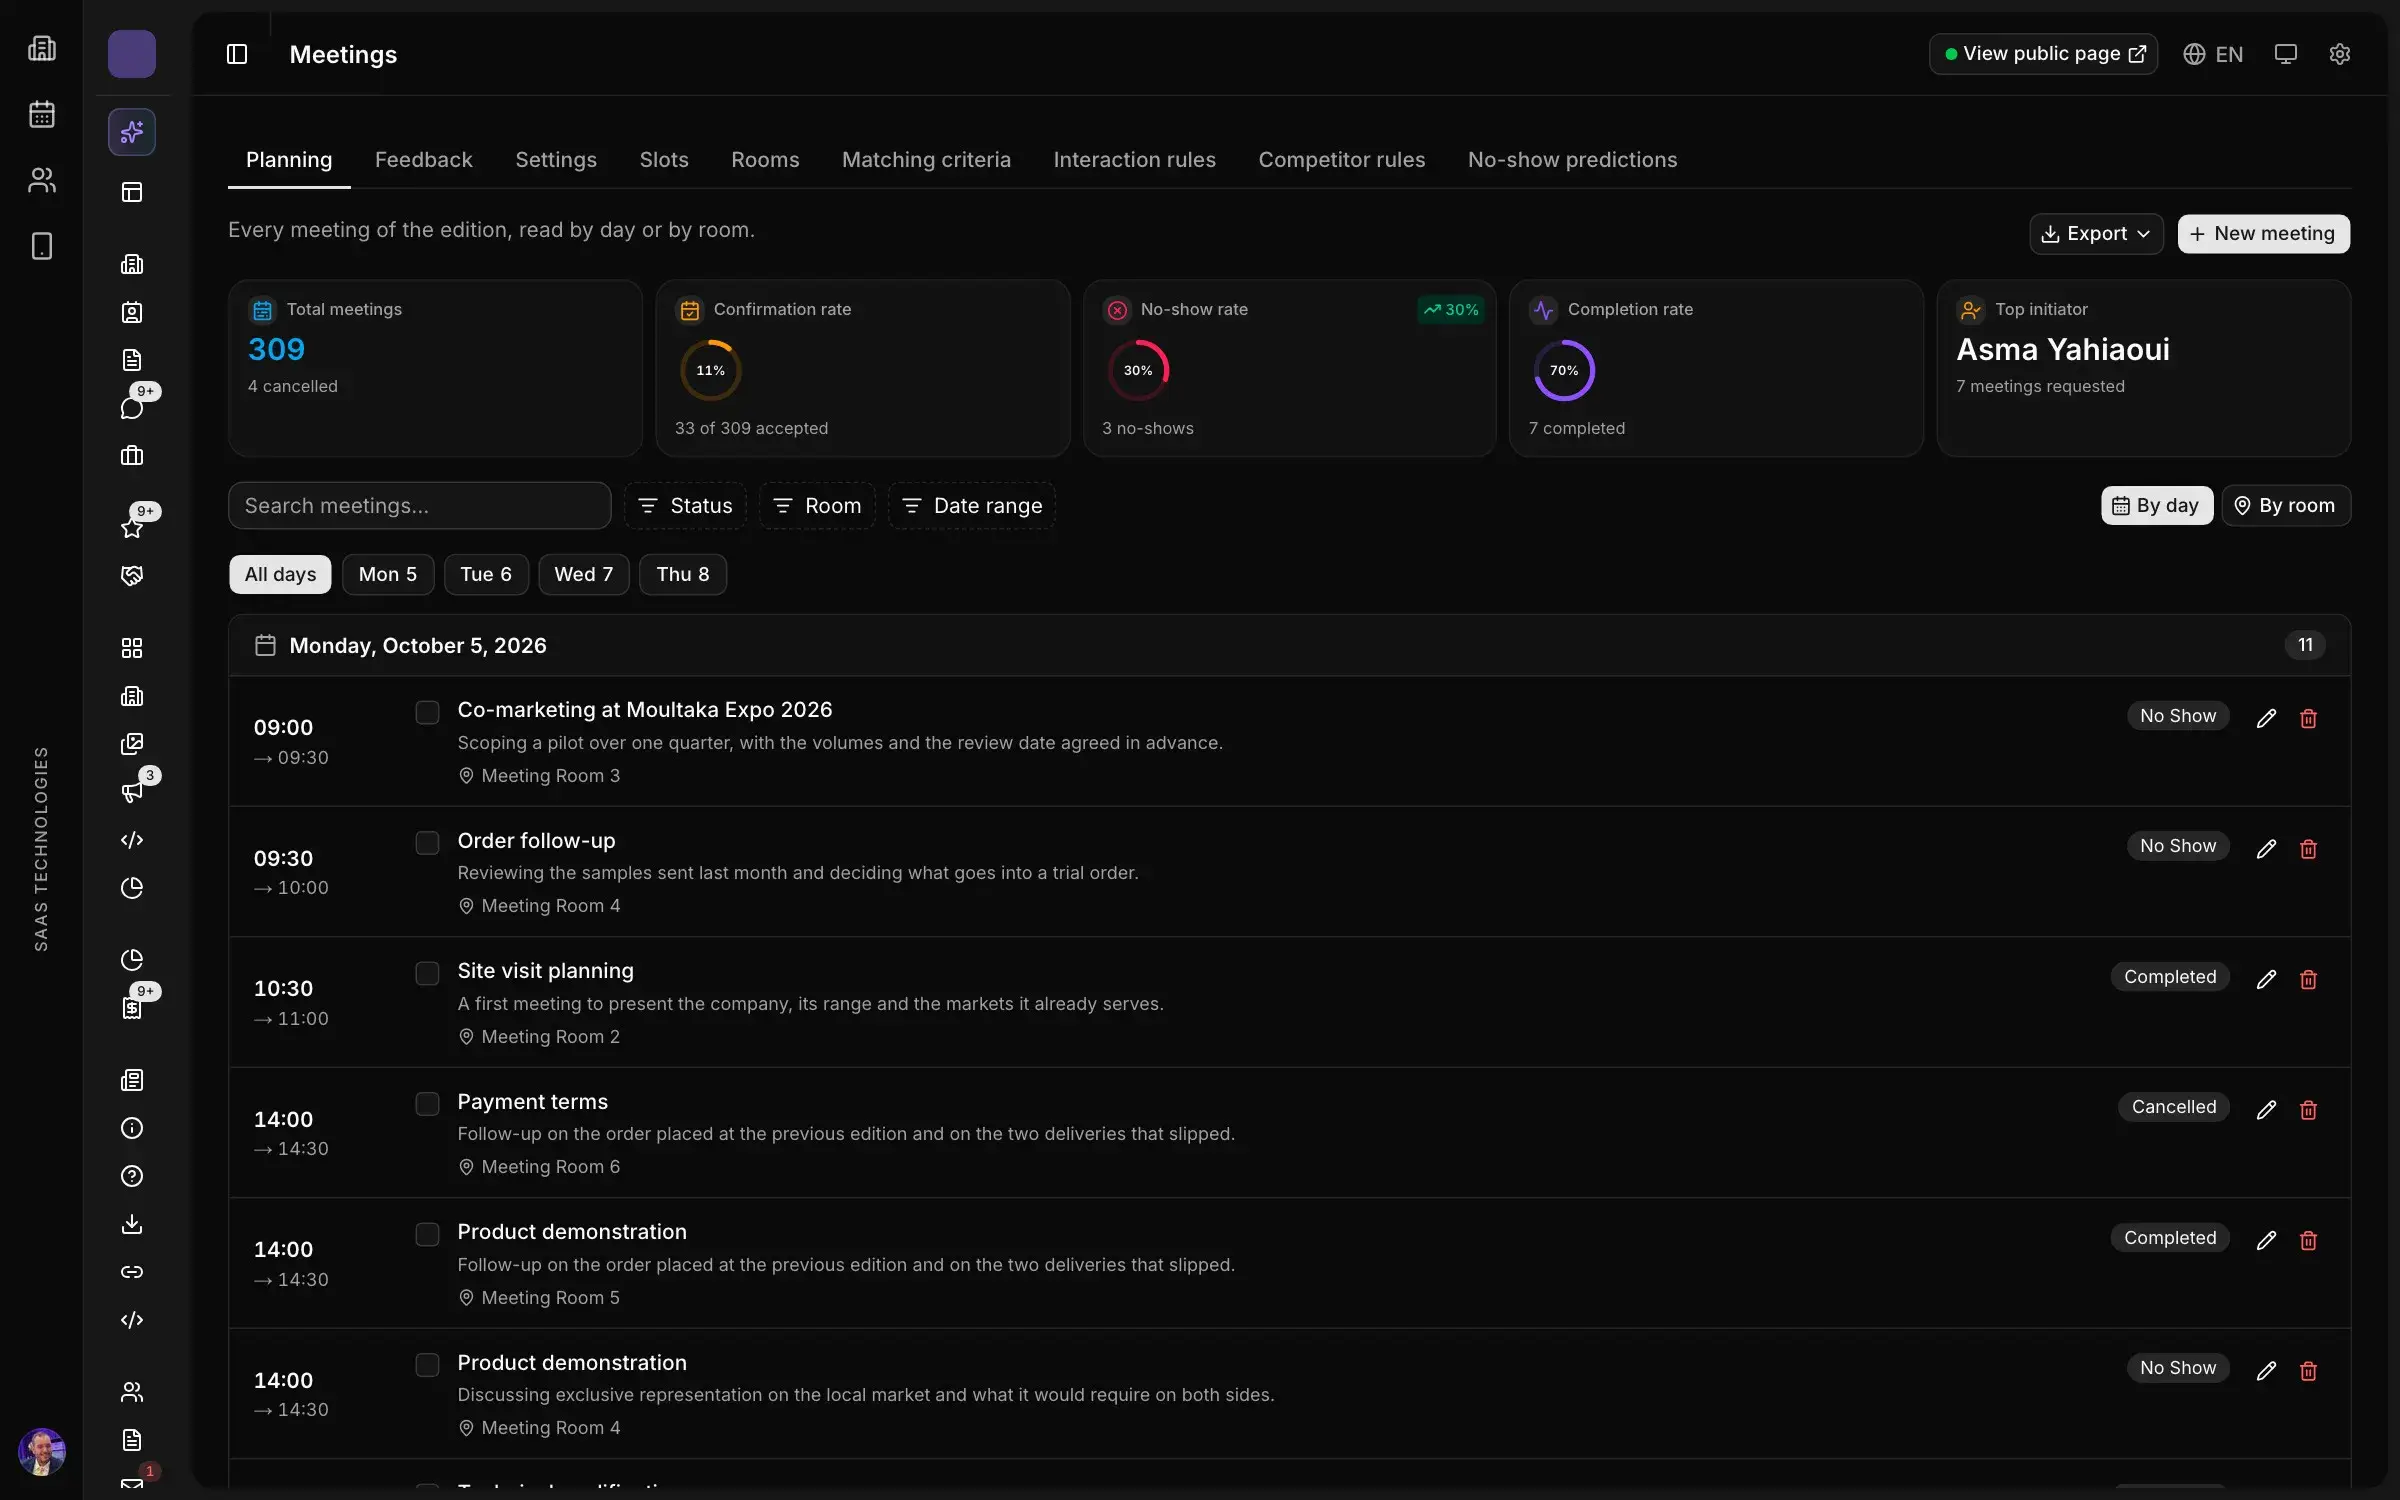
Task: Click the New meeting button
Action: point(2264,233)
